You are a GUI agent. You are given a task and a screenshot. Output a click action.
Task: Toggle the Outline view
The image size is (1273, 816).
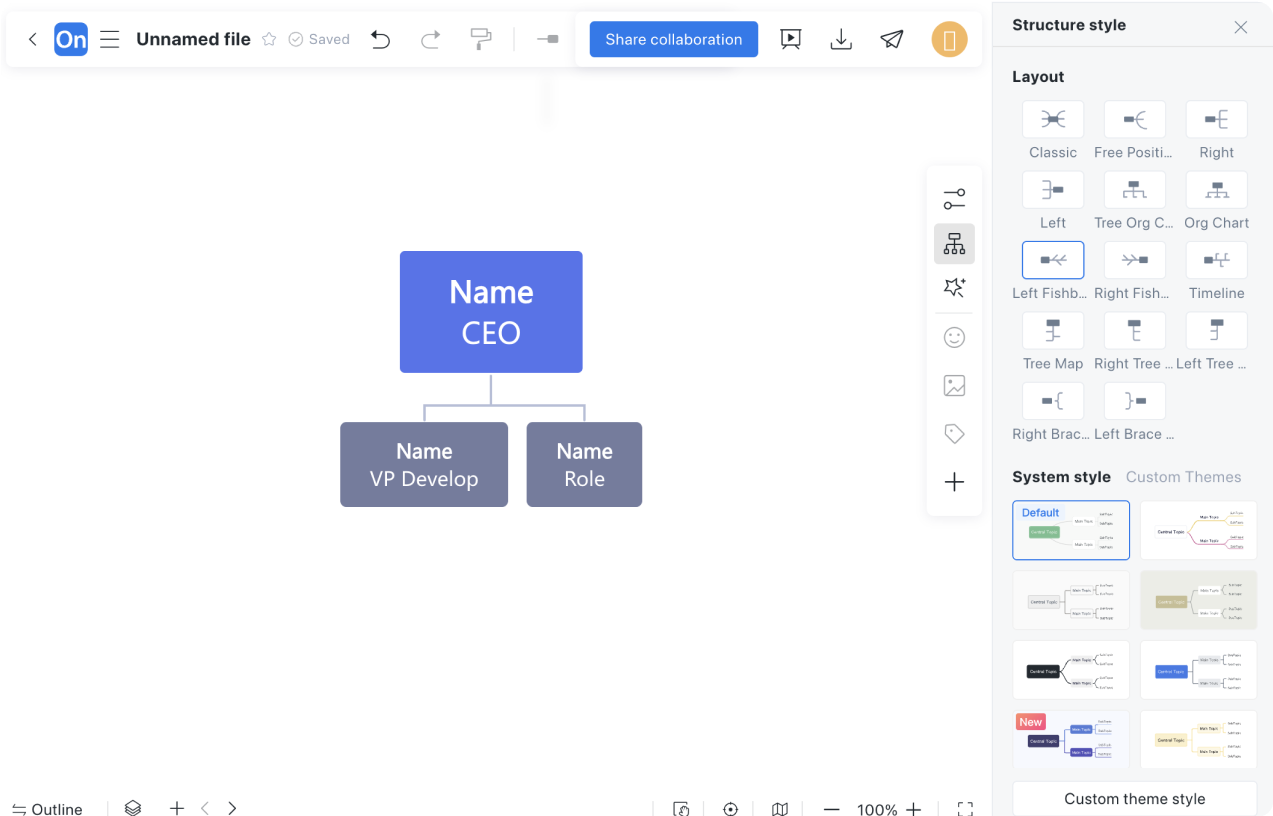point(47,808)
